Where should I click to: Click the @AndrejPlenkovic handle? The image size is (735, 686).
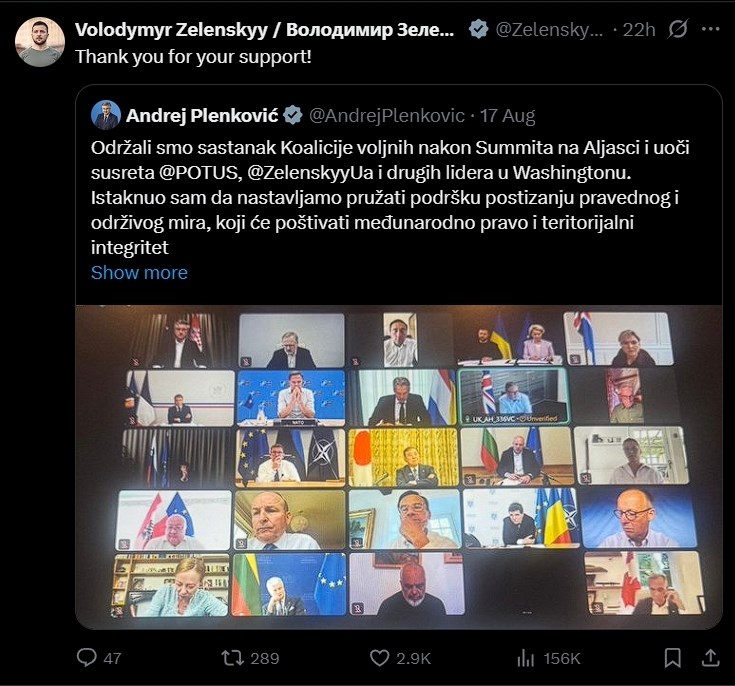point(386,115)
